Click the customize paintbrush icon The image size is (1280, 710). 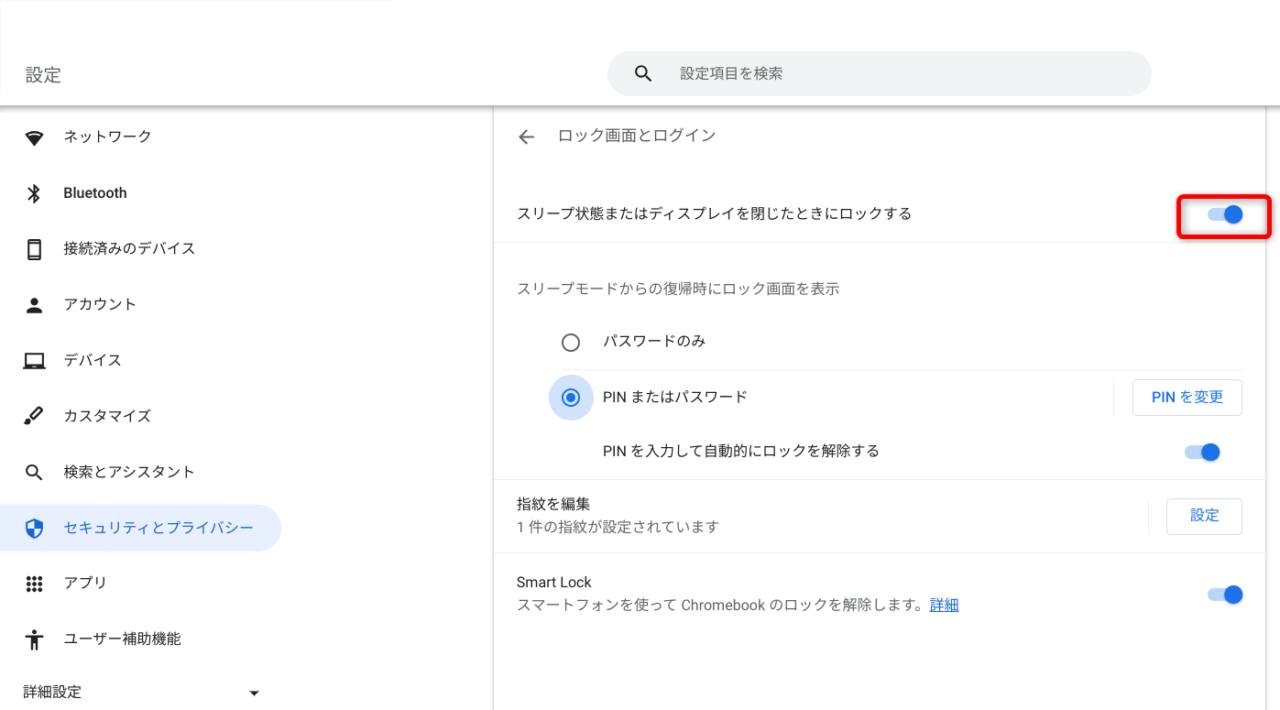tap(35, 416)
